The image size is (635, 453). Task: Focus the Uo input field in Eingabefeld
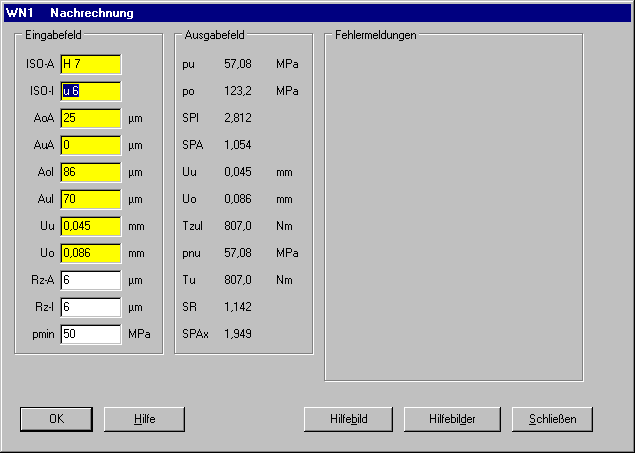[x=90, y=253]
